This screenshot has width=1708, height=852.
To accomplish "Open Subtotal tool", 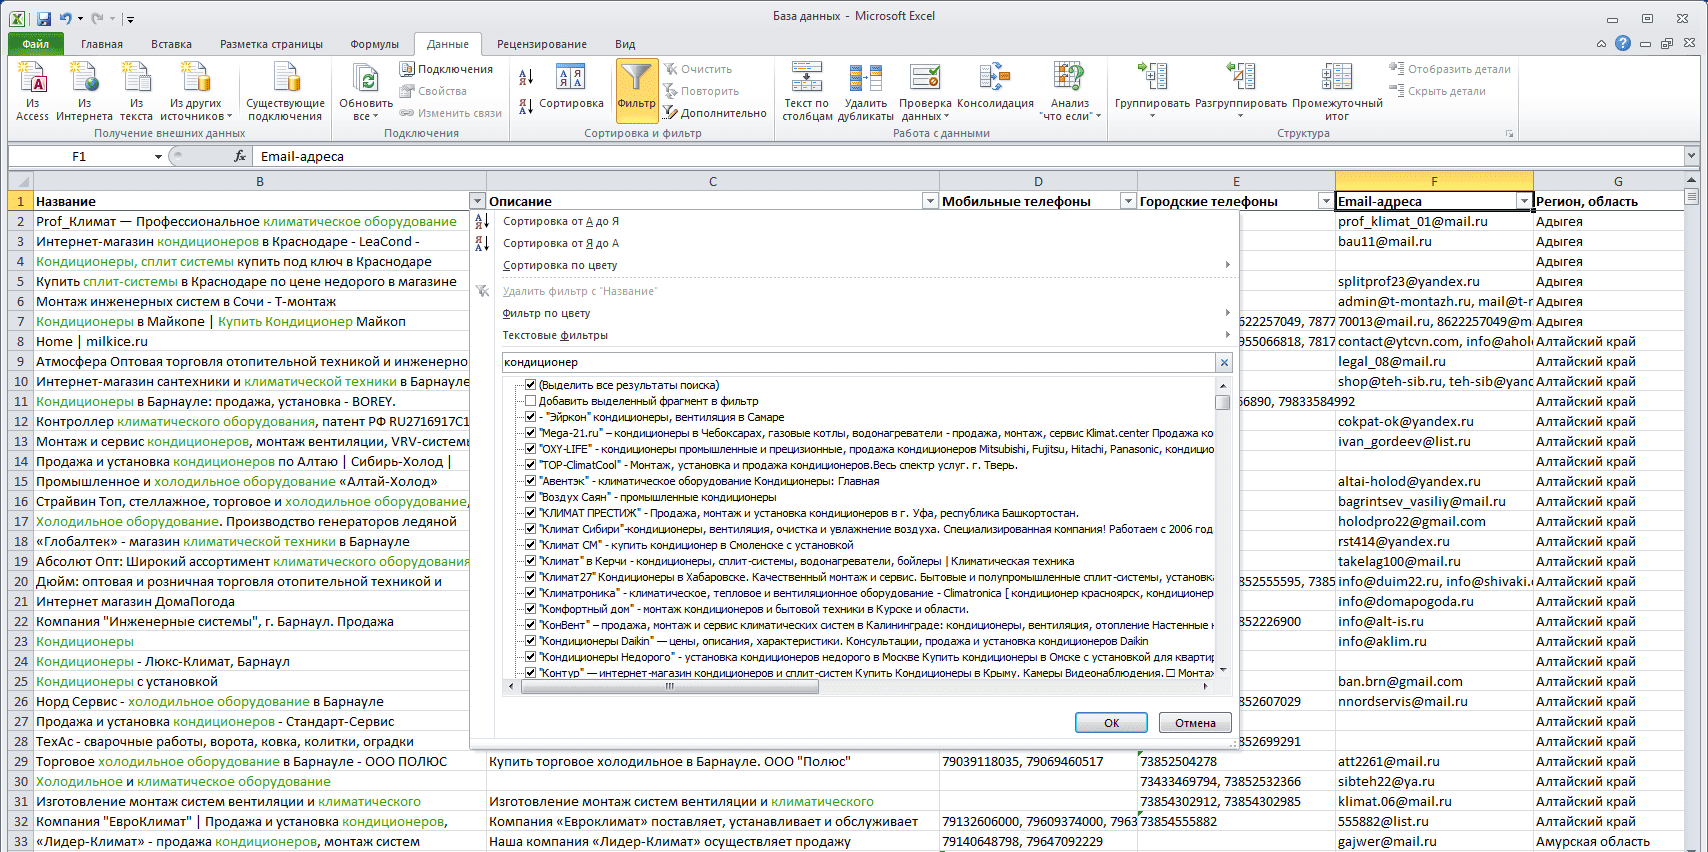I will [1337, 91].
